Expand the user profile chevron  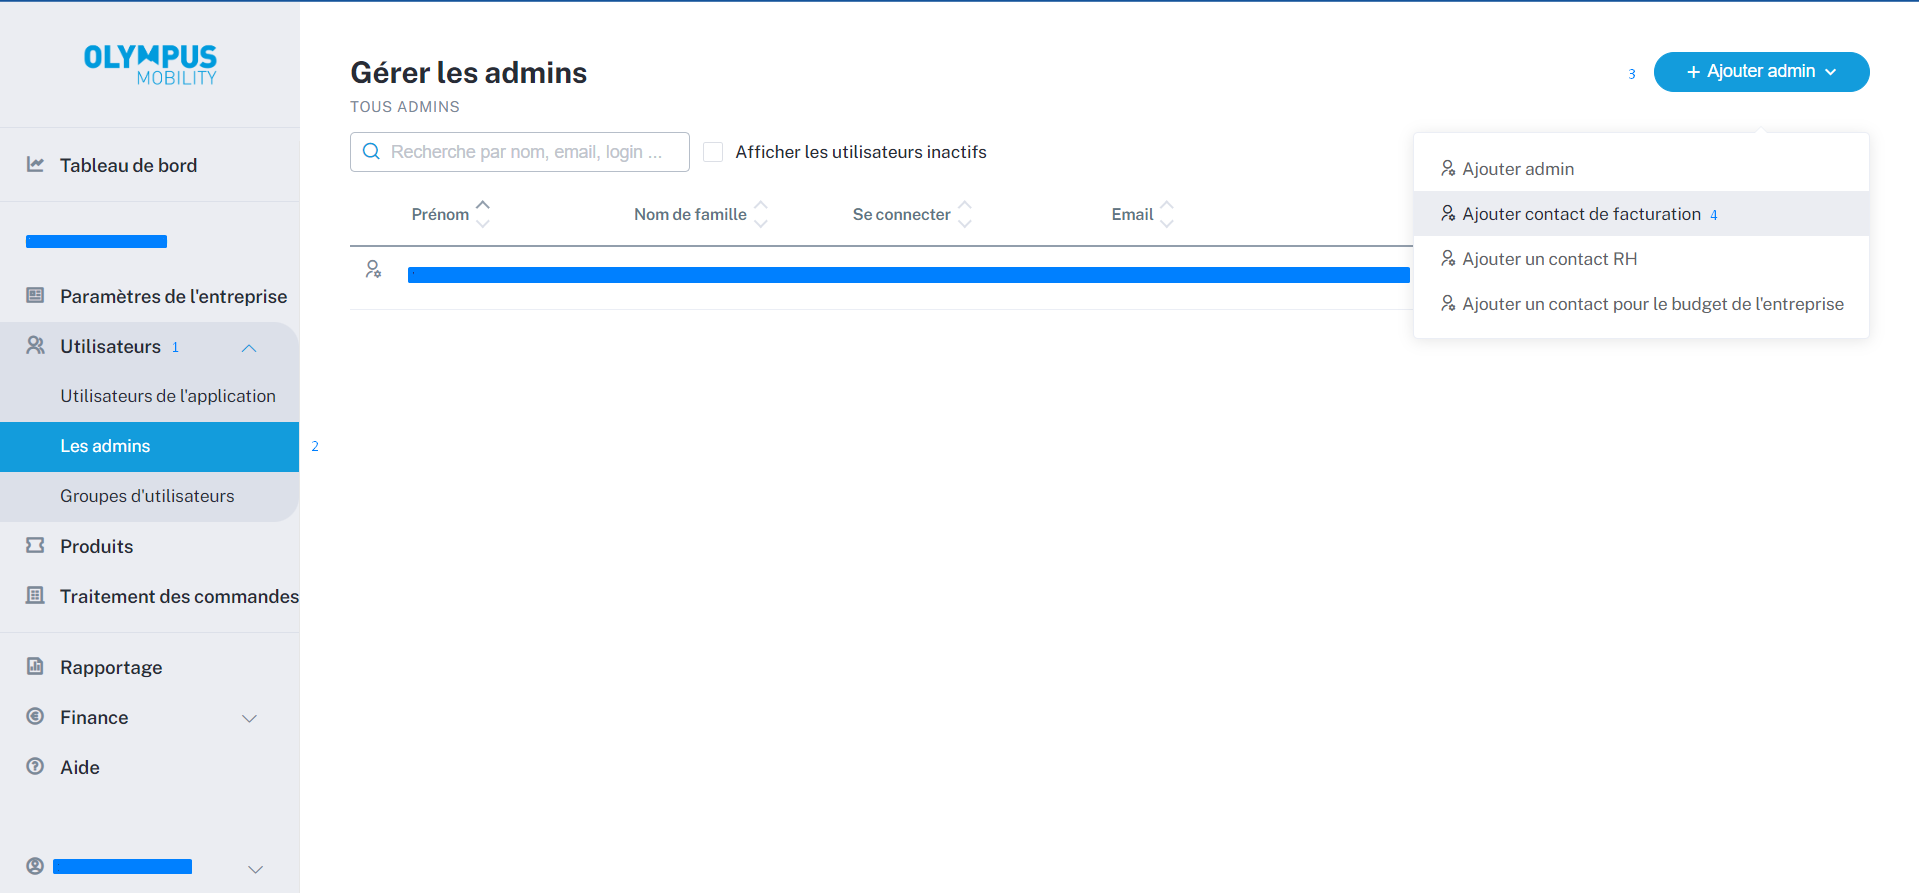255,869
